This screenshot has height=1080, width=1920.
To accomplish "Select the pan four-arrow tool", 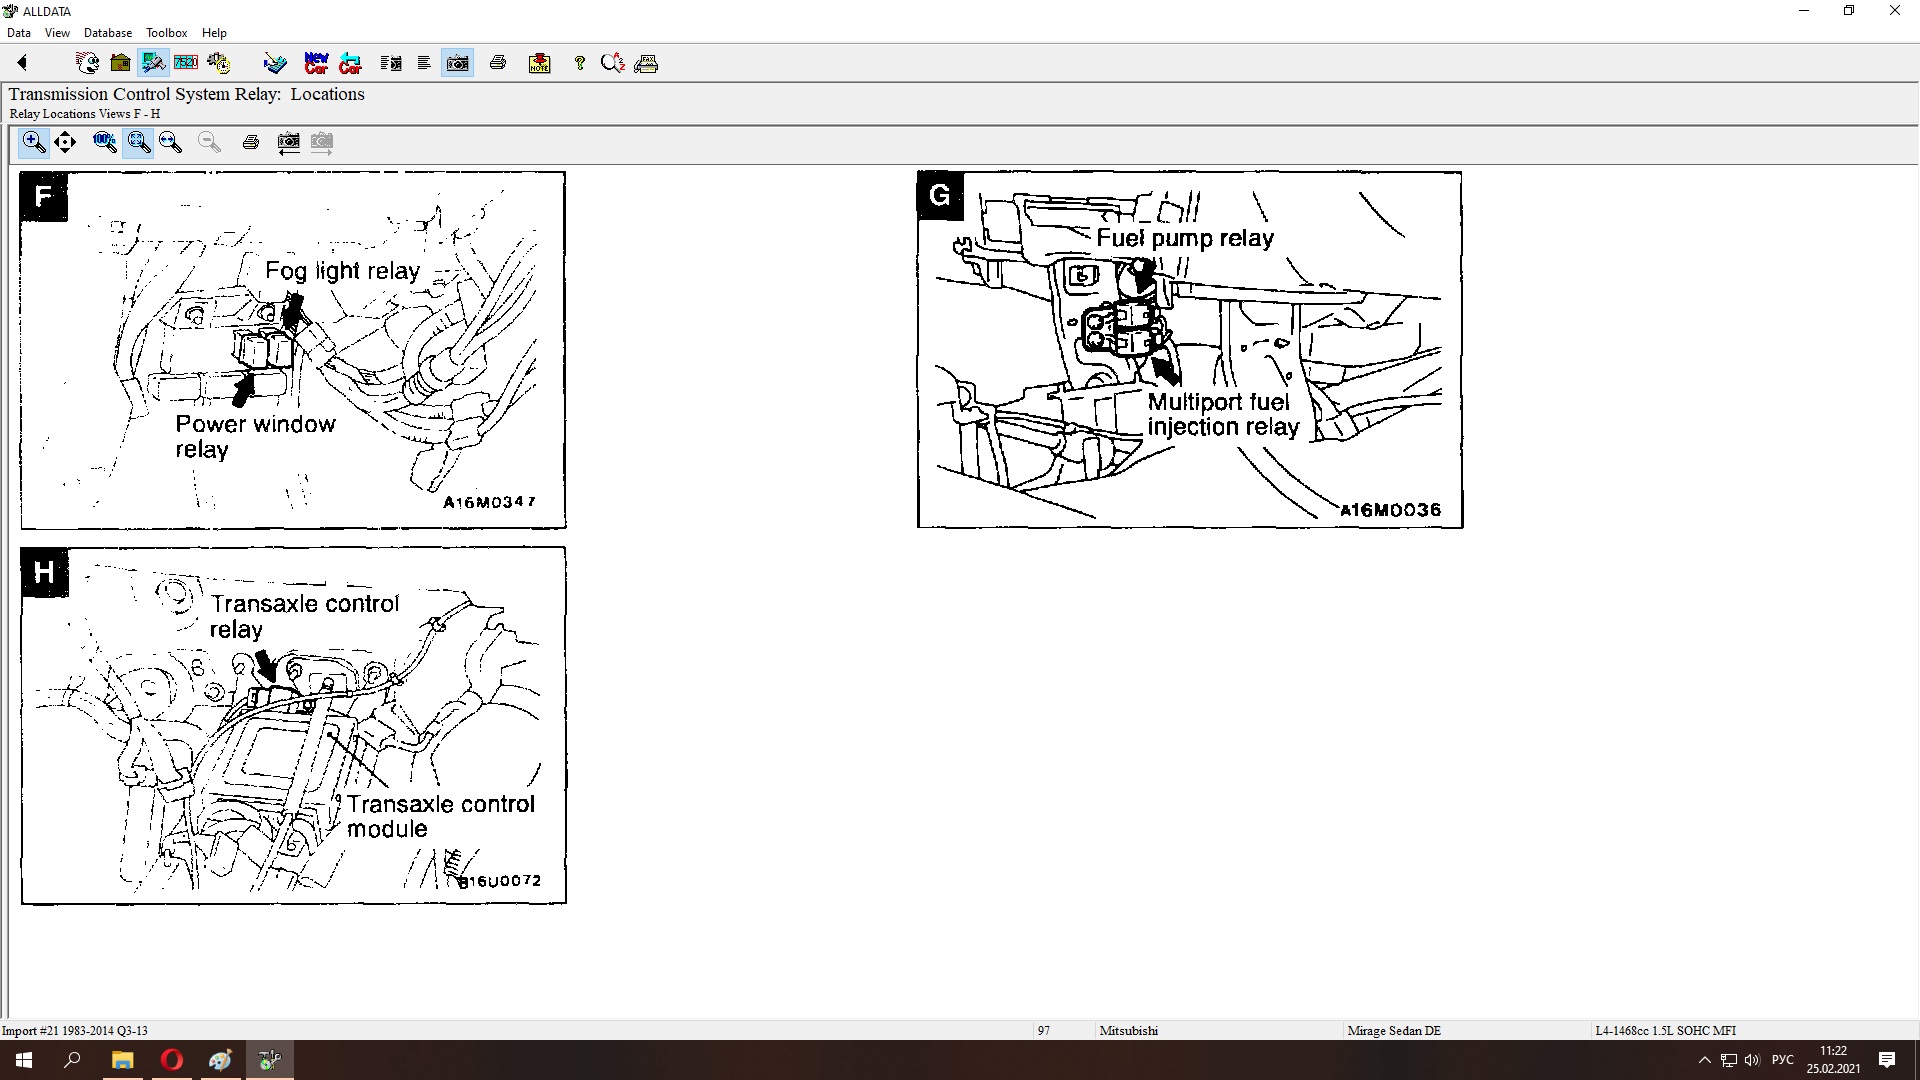I will (x=65, y=142).
